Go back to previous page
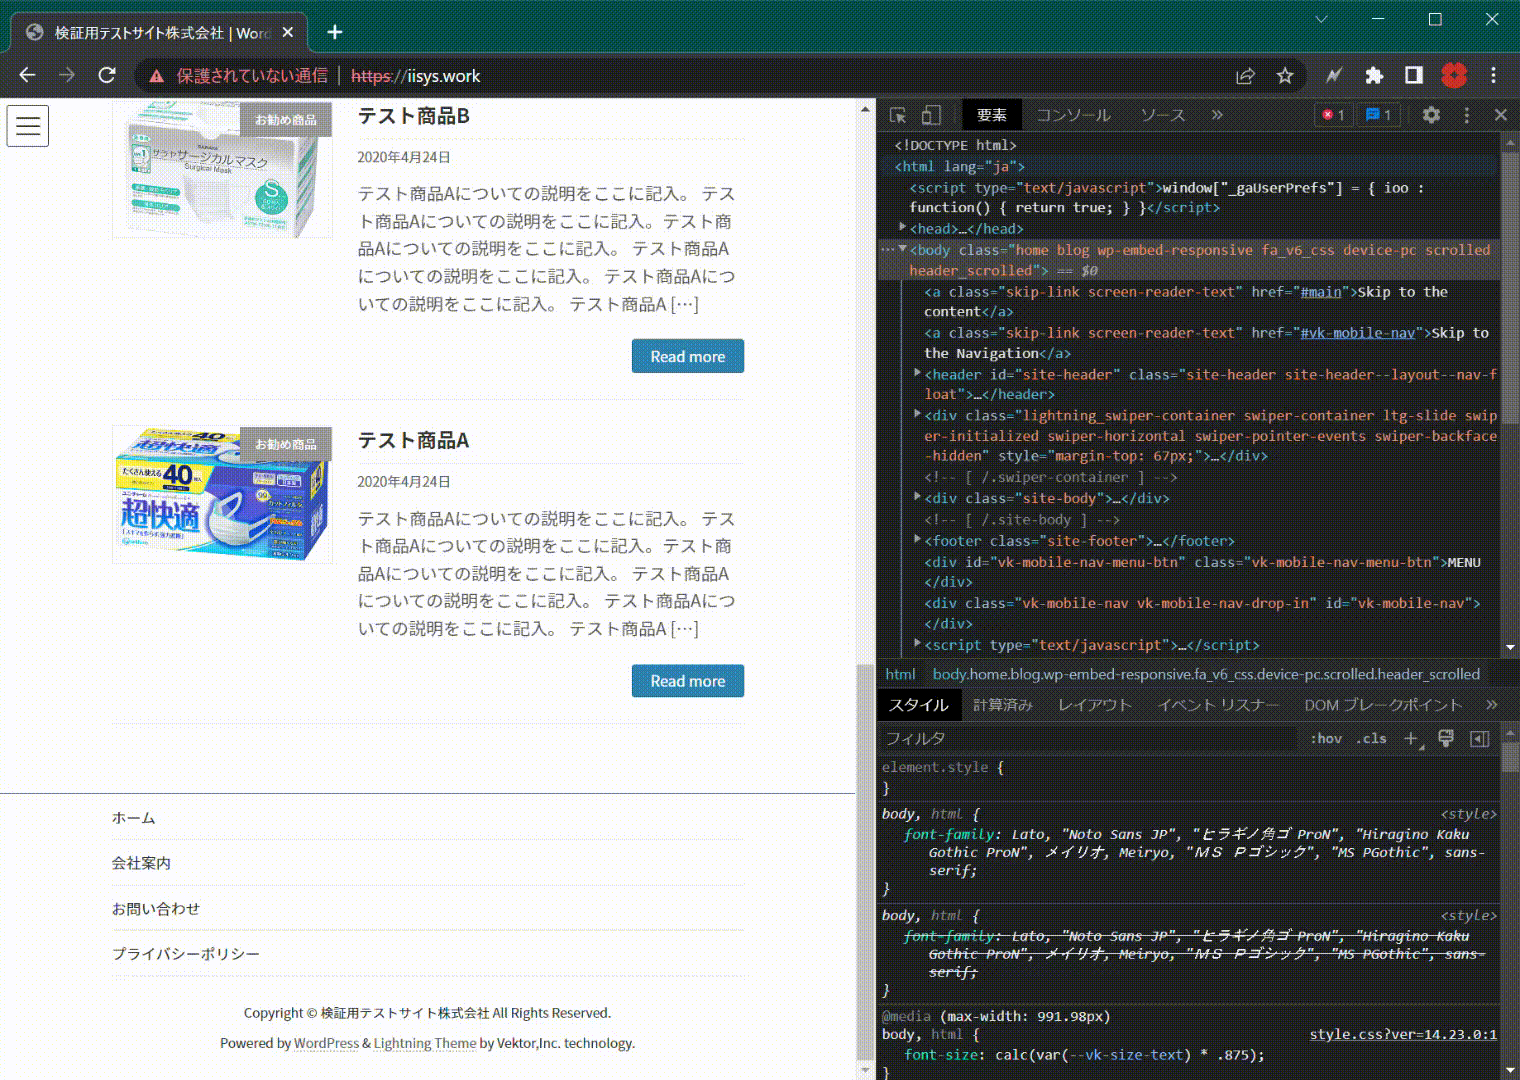The height and width of the screenshot is (1080, 1520). pos(27,76)
